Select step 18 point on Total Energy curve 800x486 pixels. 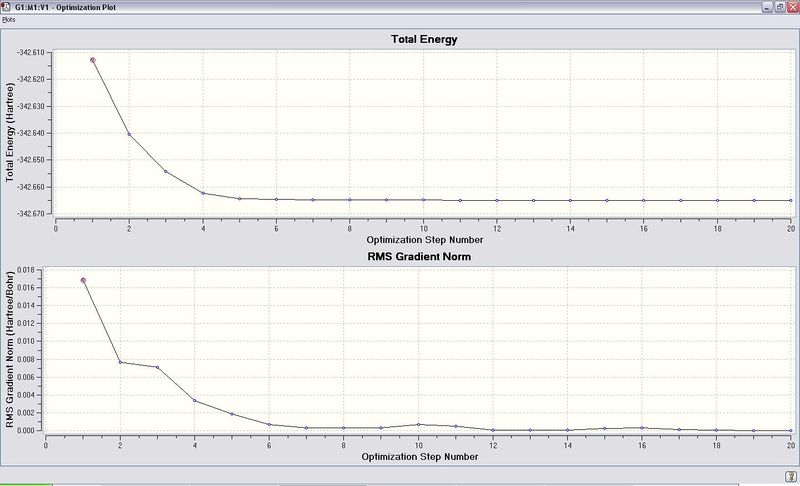717,200
